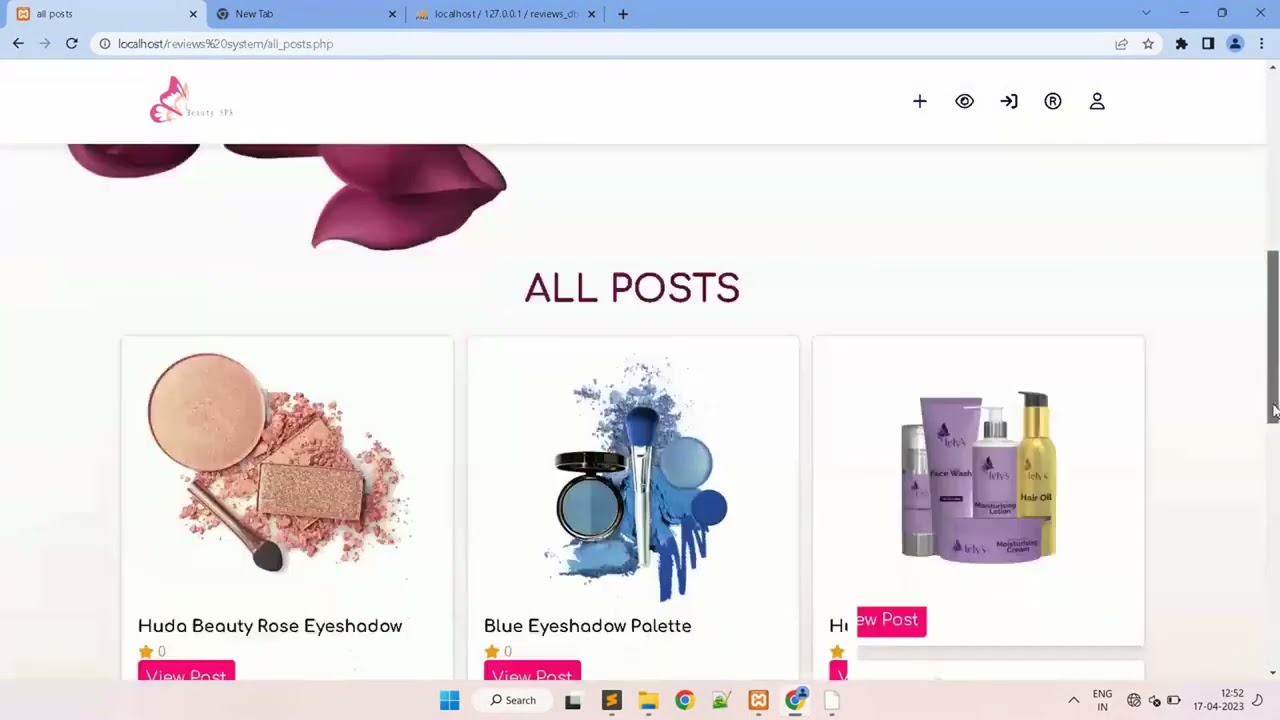Close the all posts tab
Viewport: 1280px width, 720px height.
193,14
